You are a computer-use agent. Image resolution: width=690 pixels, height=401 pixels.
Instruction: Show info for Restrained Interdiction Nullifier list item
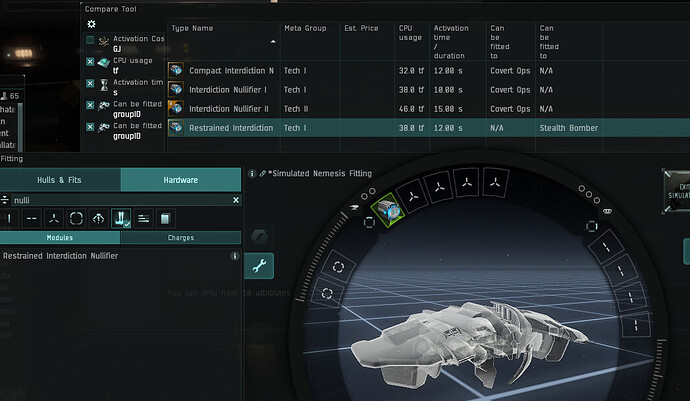235,256
